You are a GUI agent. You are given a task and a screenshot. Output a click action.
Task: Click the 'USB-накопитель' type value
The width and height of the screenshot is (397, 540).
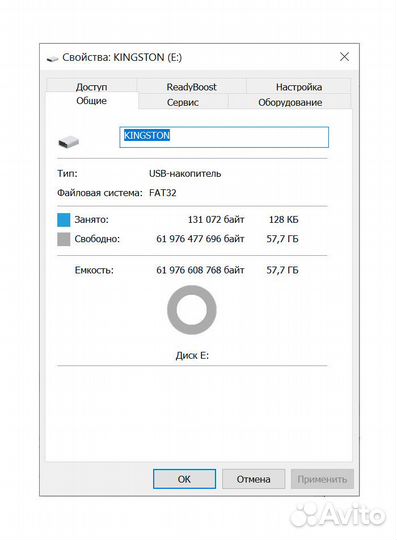(x=185, y=173)
